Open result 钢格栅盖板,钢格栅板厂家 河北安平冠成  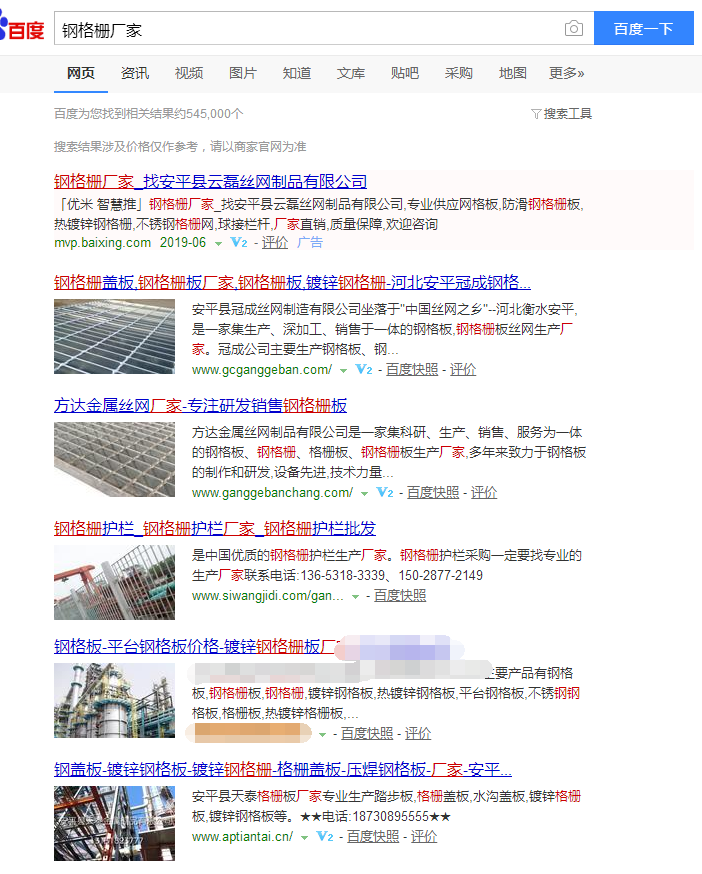[x=292, y=283]
